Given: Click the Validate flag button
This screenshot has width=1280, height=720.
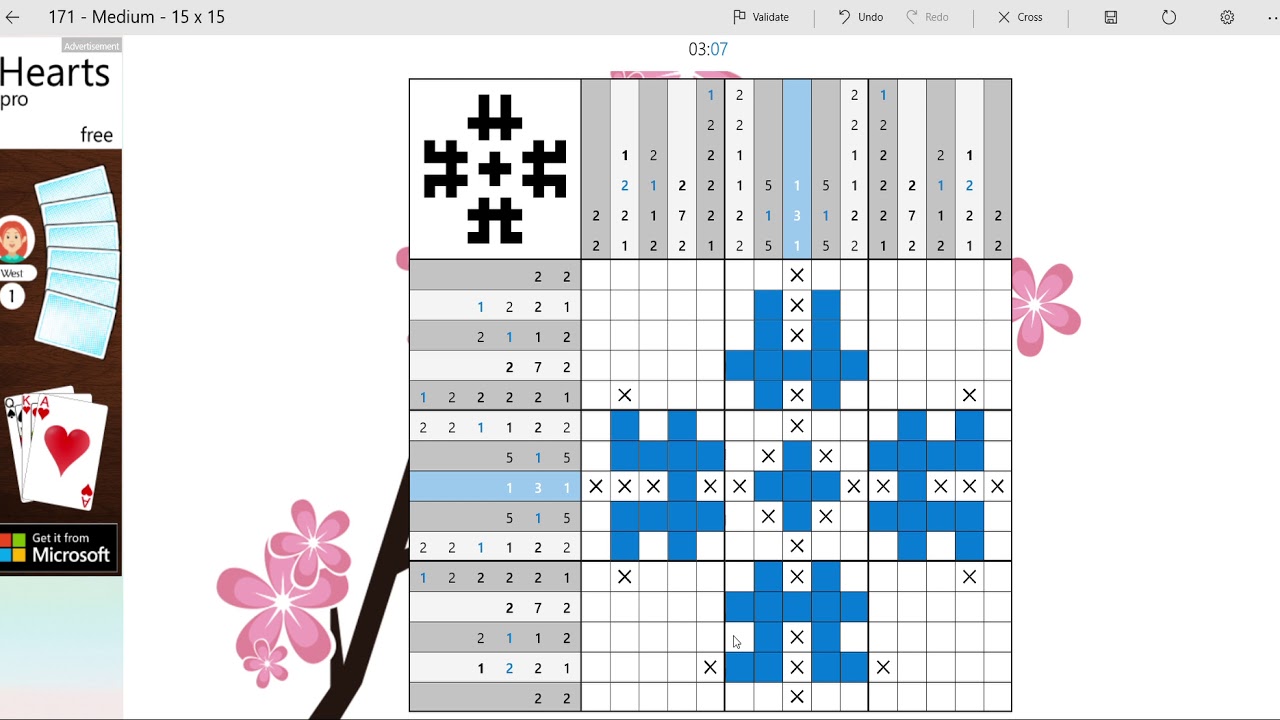Looking at the screenshot, I should [x=761, y=17].
